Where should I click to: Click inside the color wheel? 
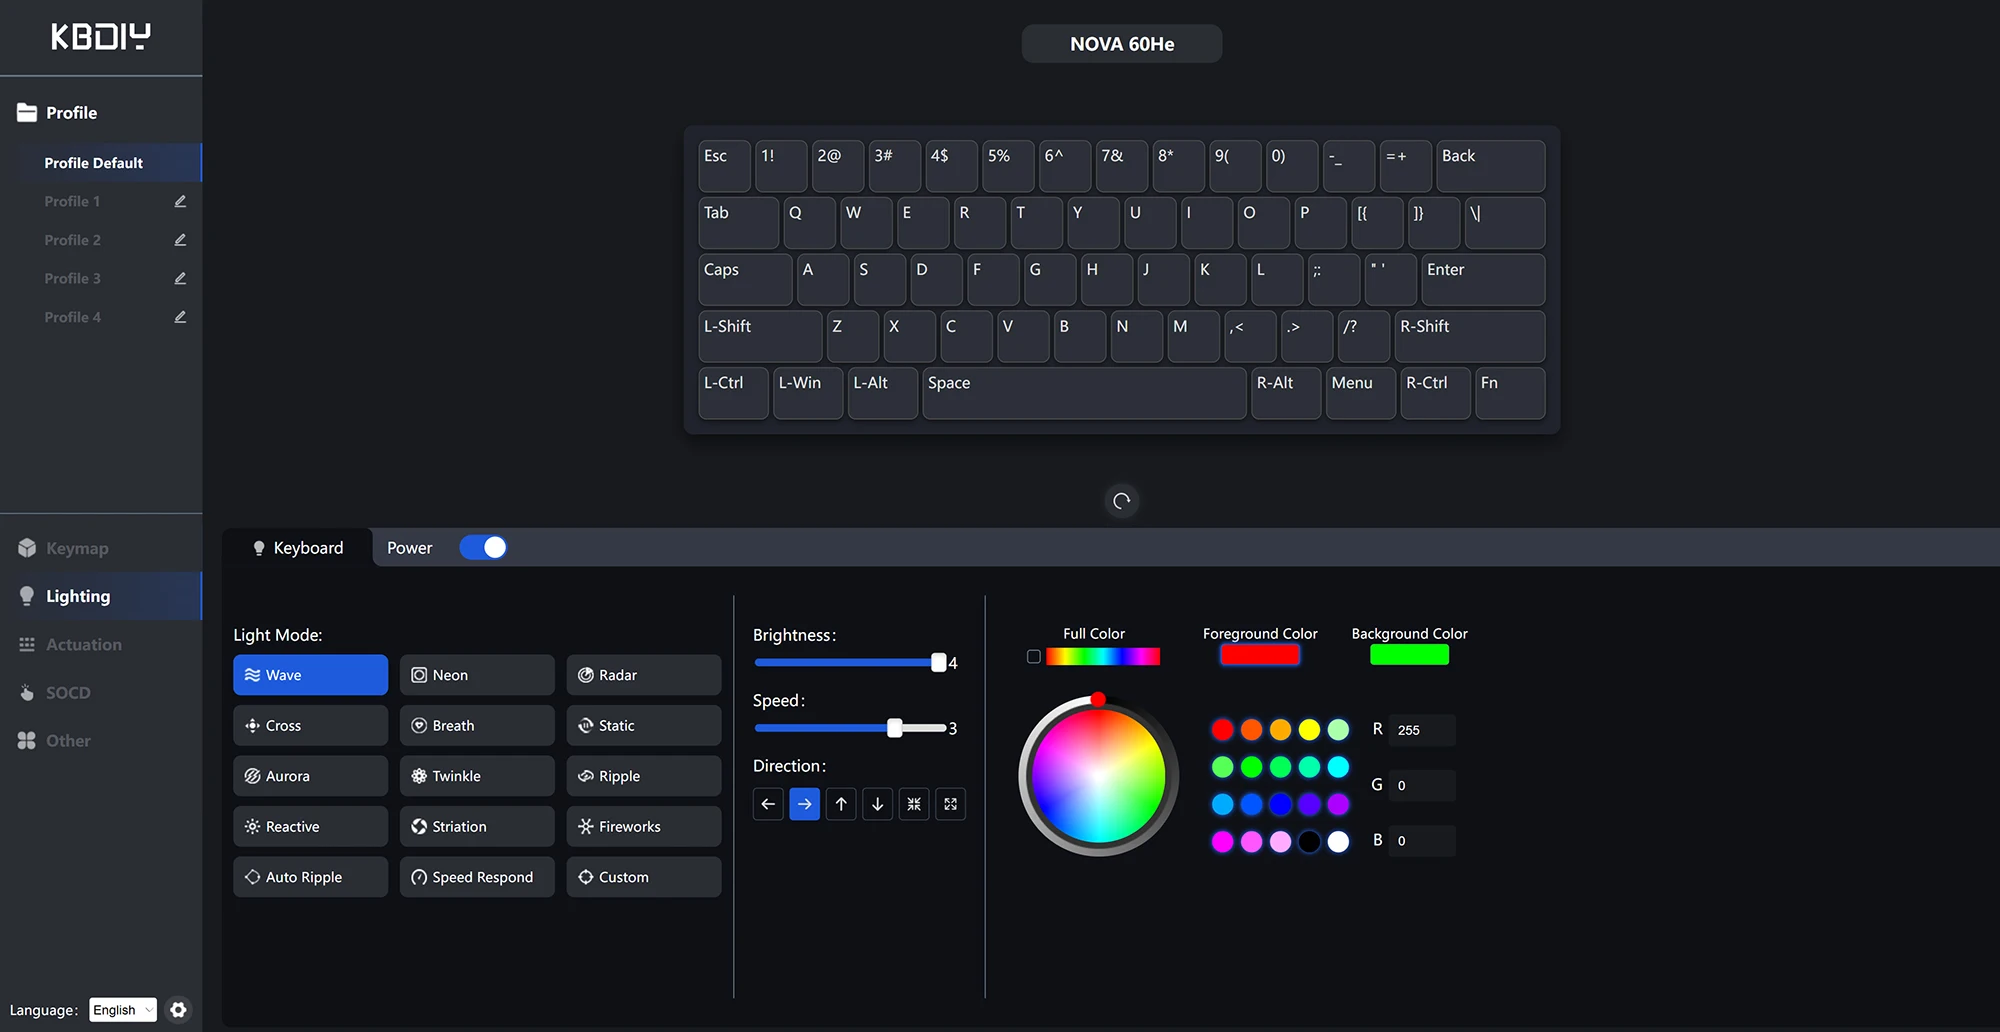click(1098, 776)
